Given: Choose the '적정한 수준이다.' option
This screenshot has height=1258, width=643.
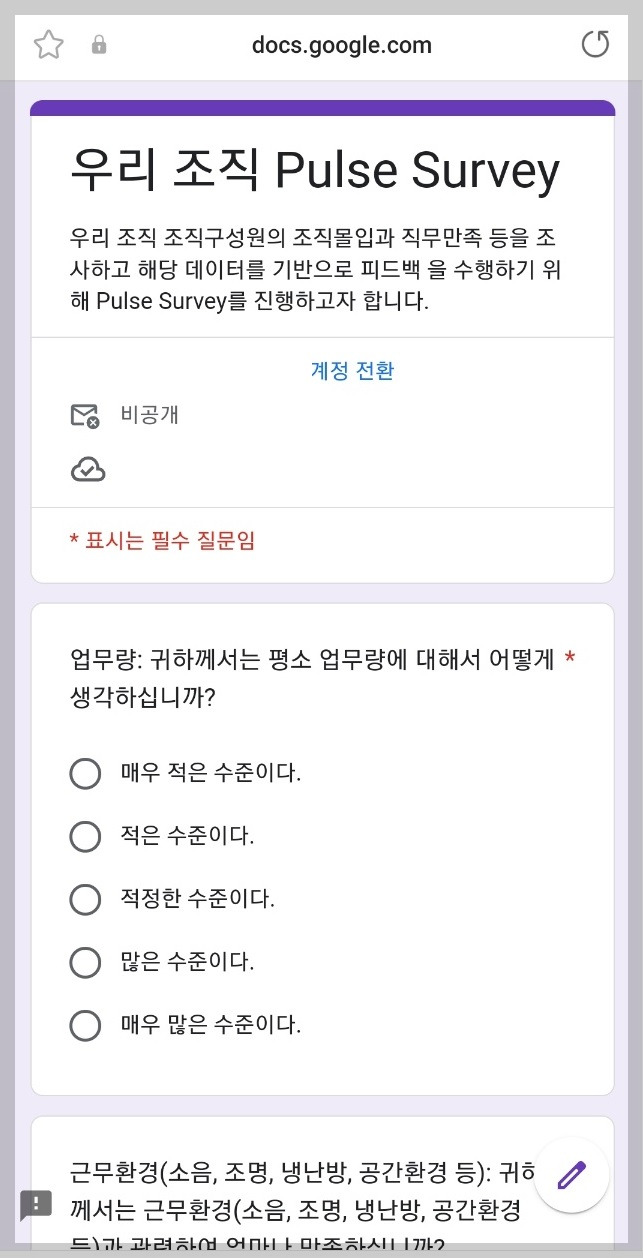Looking at the screenshot, I should pyautogui.click(x=85, y=899).
